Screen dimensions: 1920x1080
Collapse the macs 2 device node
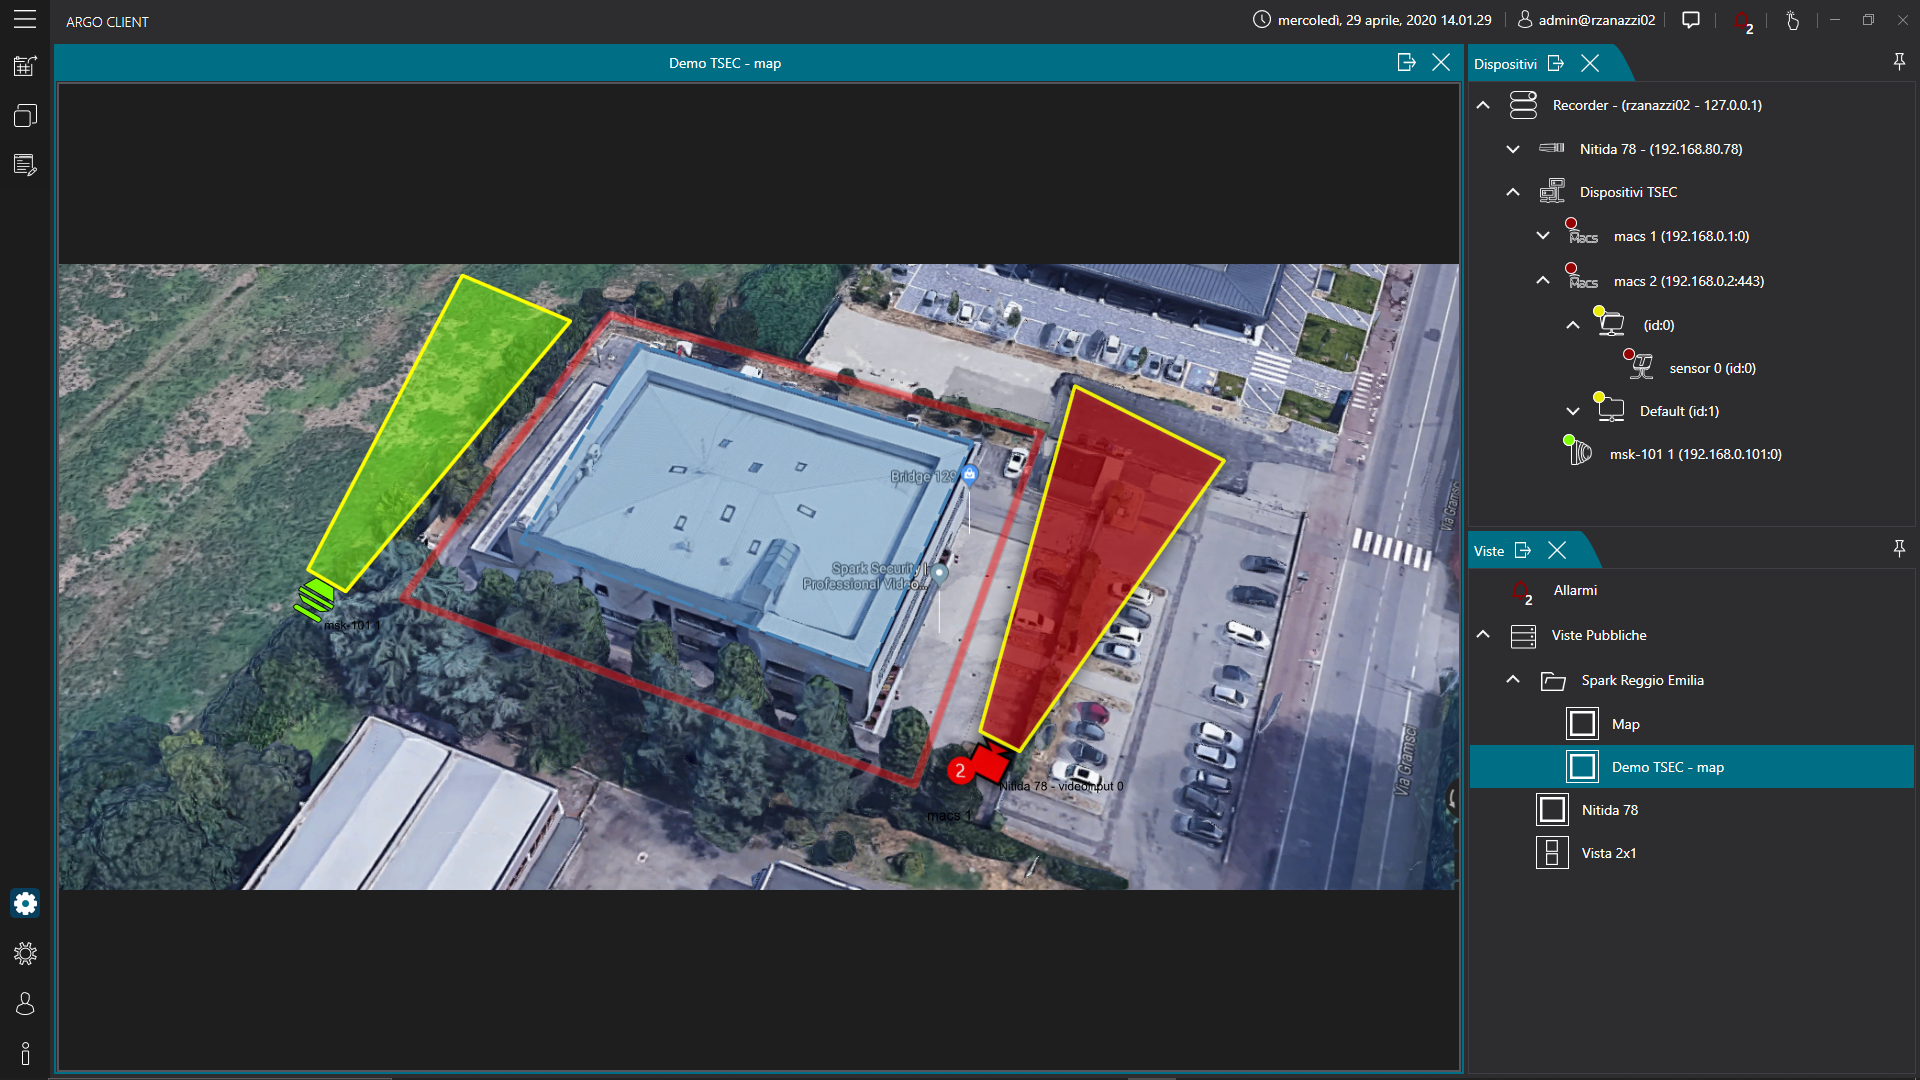point(1545,281)
